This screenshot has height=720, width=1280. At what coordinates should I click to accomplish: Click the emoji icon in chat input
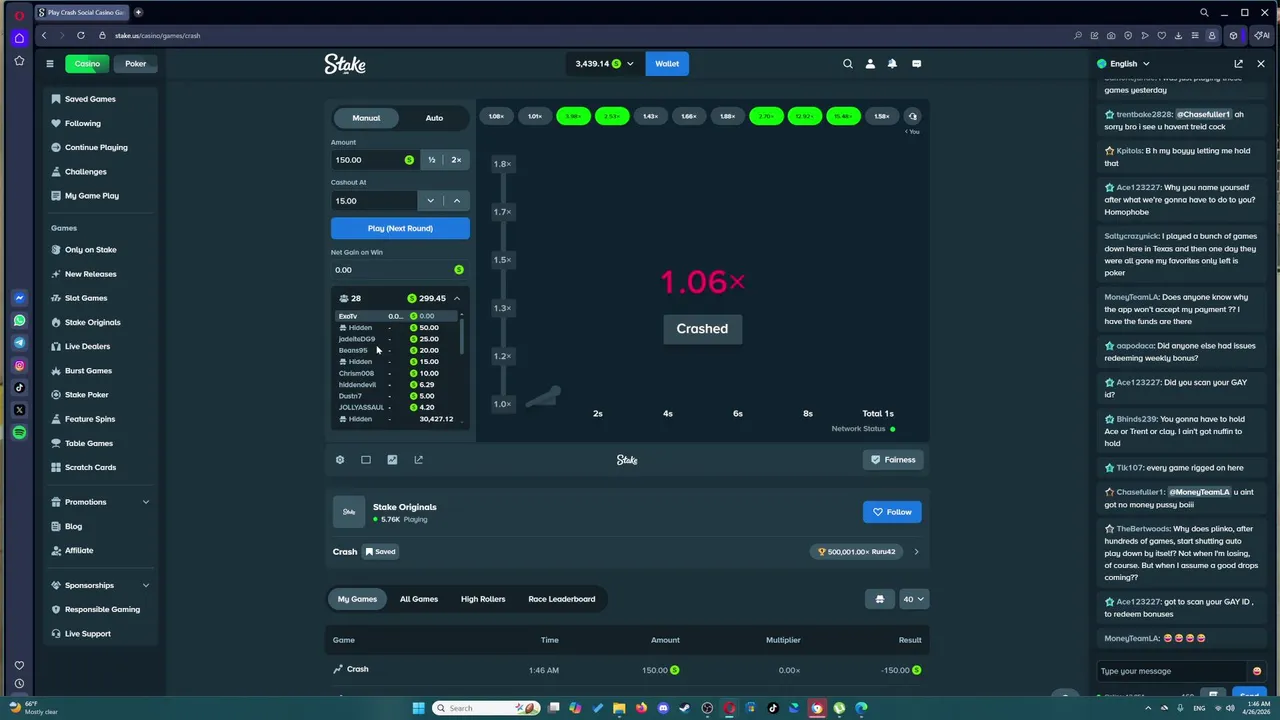click(x=1257, y=671)
